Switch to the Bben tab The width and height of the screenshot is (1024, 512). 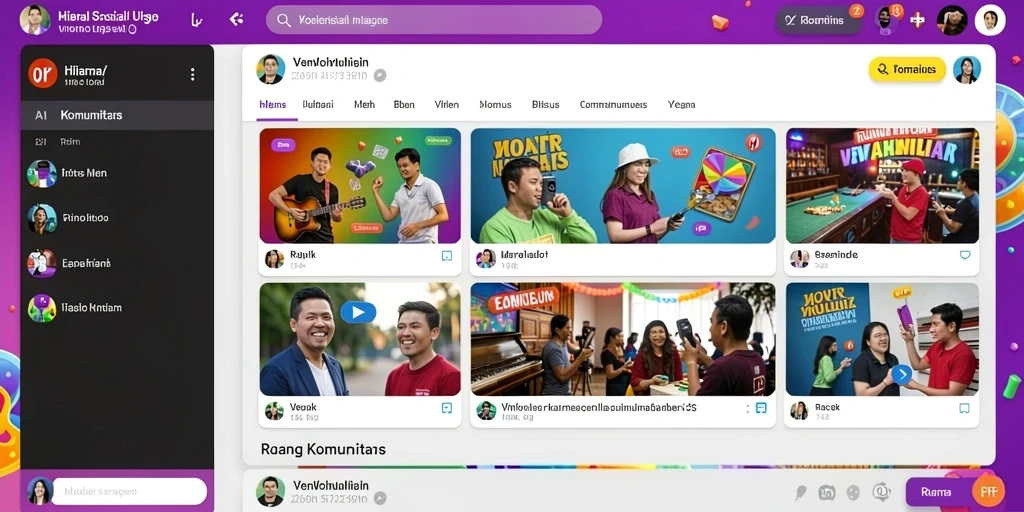point(404,104)
